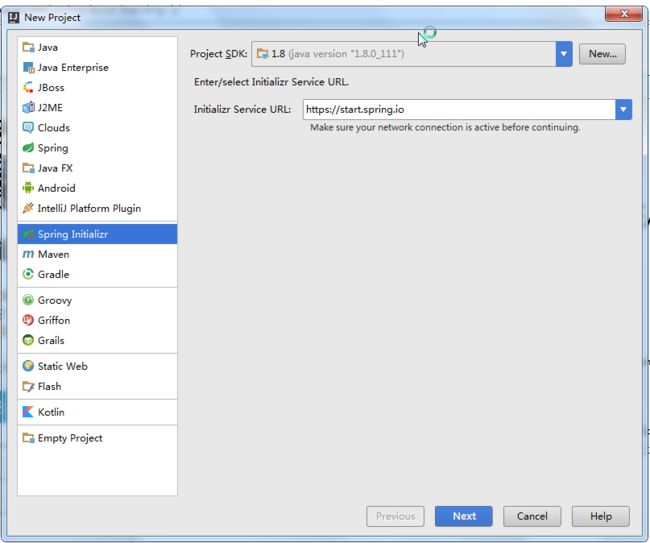
Task: Click the Java Enterprise icon
Action: pyautogui.click(x=28, y=67)
